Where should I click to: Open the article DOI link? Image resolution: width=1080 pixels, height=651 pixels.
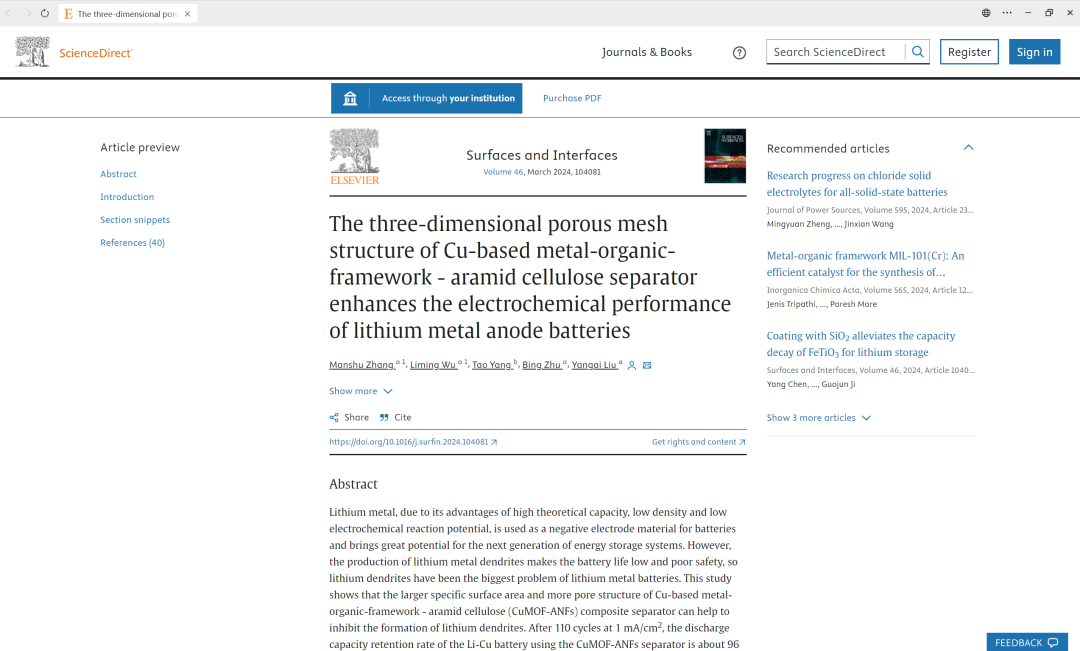(x=413, y=442)
